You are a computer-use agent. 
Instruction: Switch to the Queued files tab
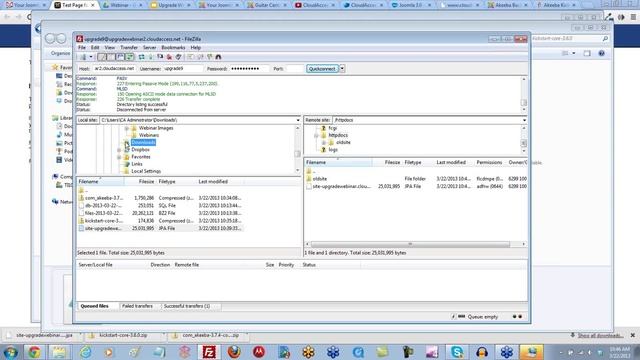tap(95, 306)
